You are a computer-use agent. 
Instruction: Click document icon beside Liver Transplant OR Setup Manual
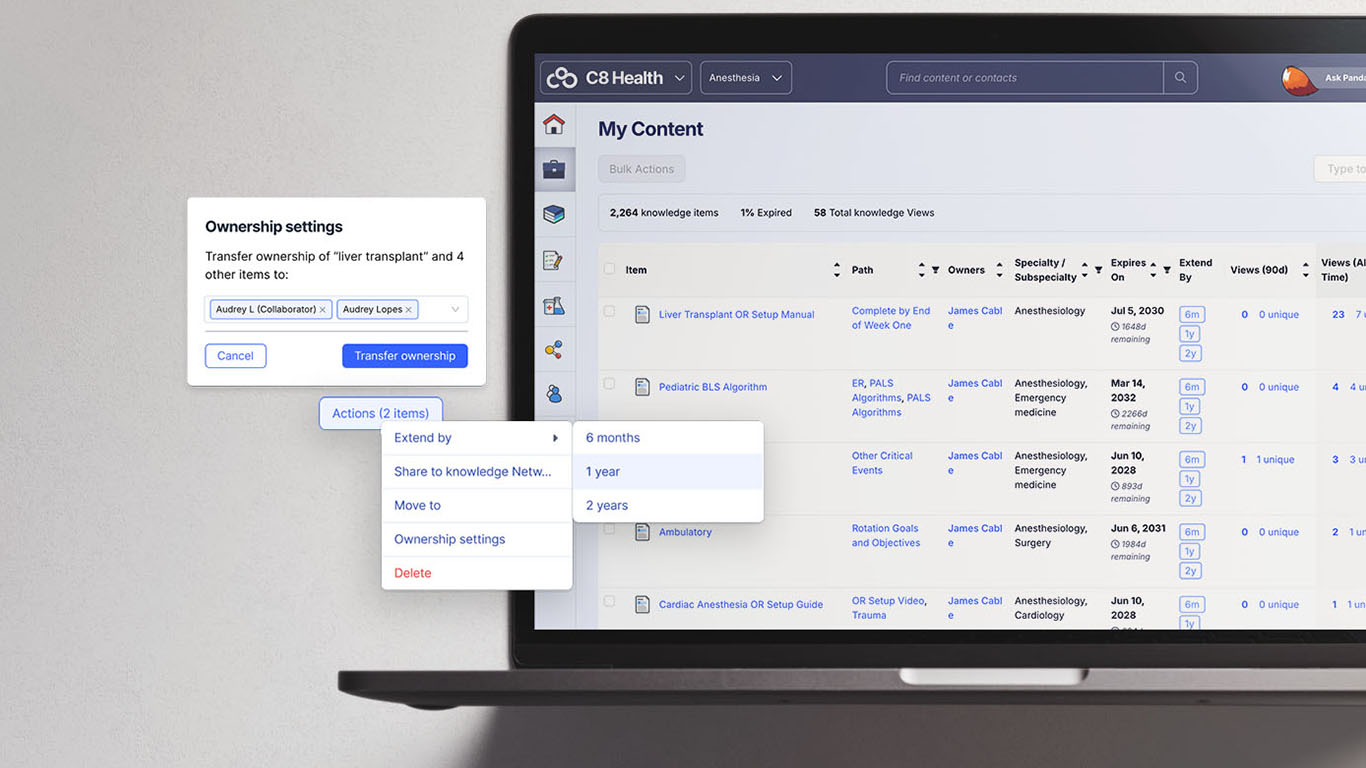[642, 315]
